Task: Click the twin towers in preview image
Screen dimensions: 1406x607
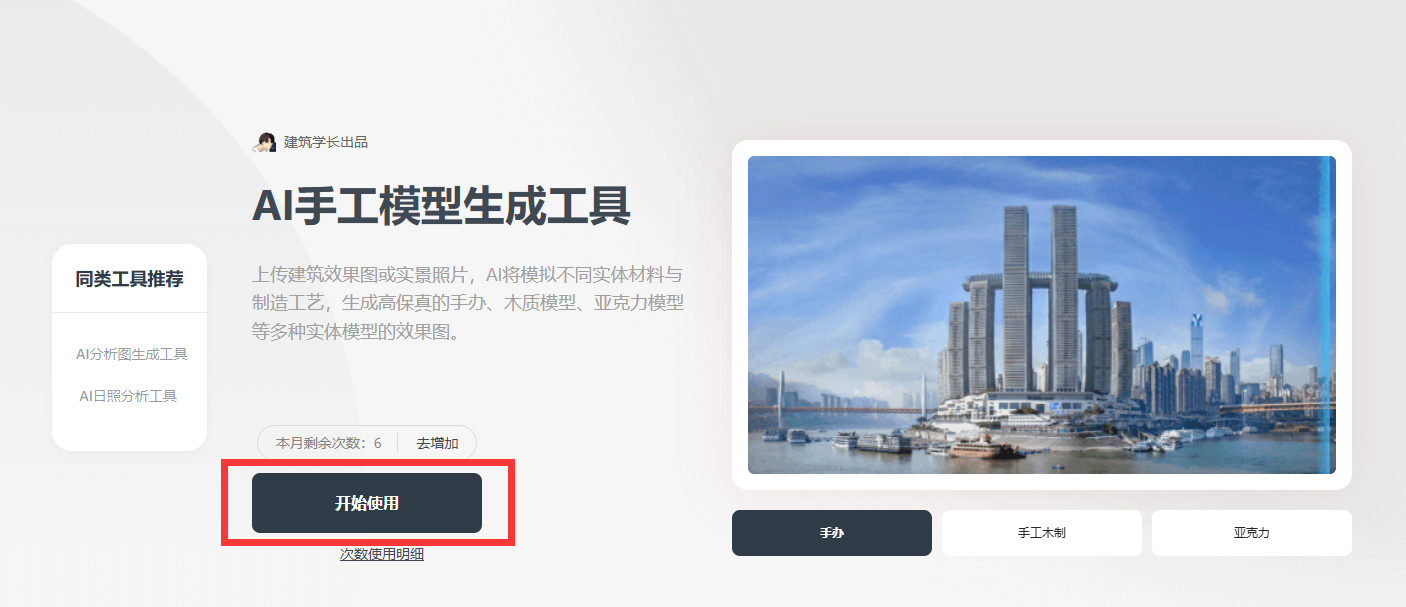Action: click(1040, 298)
